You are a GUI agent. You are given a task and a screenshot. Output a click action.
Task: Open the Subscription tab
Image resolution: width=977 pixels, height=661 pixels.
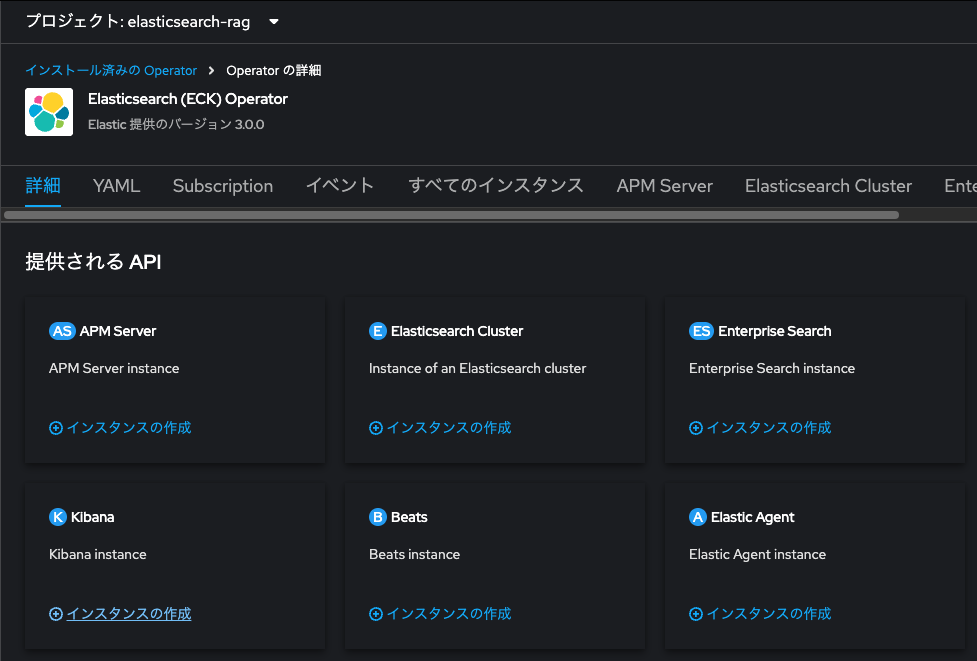point(222,186)
